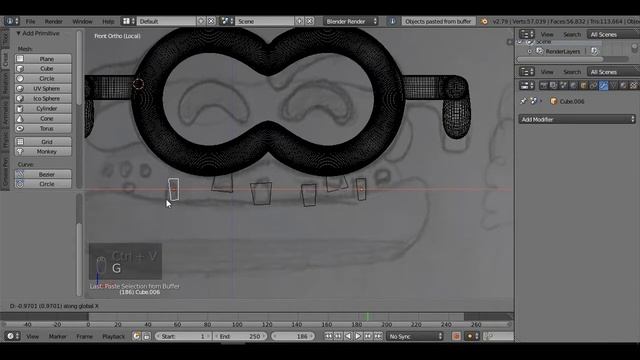Image resolution: width=640 pixels, height=360 pixels.
Task: Open the timeline editor type selector
Action: coord(11,336)
